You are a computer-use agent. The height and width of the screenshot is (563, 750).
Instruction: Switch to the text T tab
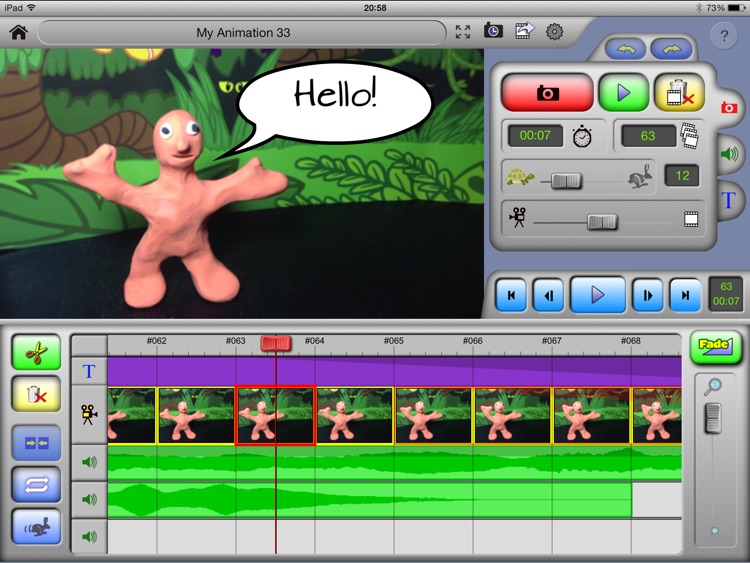(728, 200)
